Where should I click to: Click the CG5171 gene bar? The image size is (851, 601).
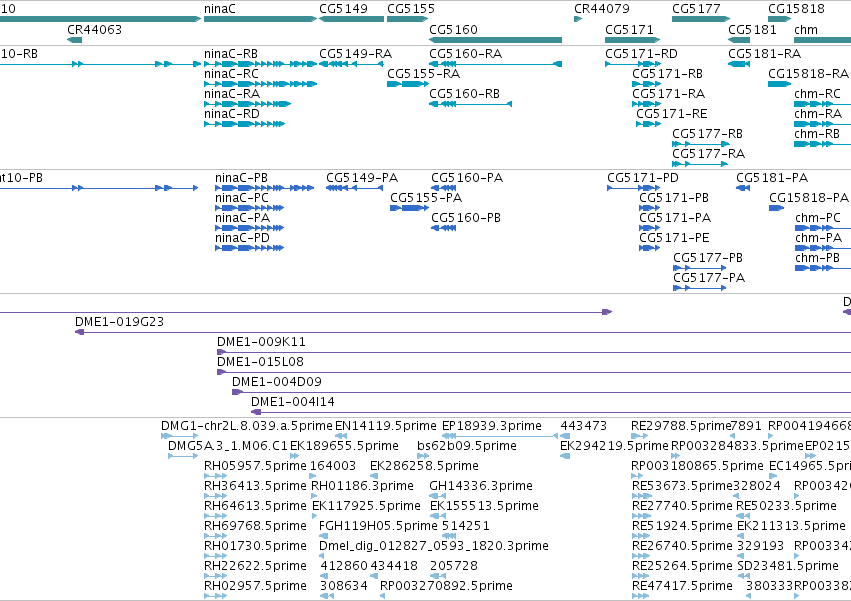[x=633, y=40]
